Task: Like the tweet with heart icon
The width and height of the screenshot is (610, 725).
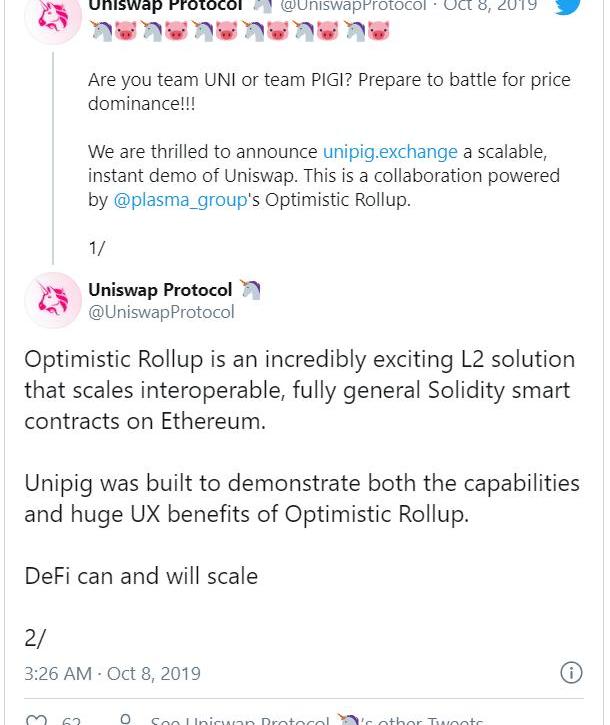Action: [36, 720]
